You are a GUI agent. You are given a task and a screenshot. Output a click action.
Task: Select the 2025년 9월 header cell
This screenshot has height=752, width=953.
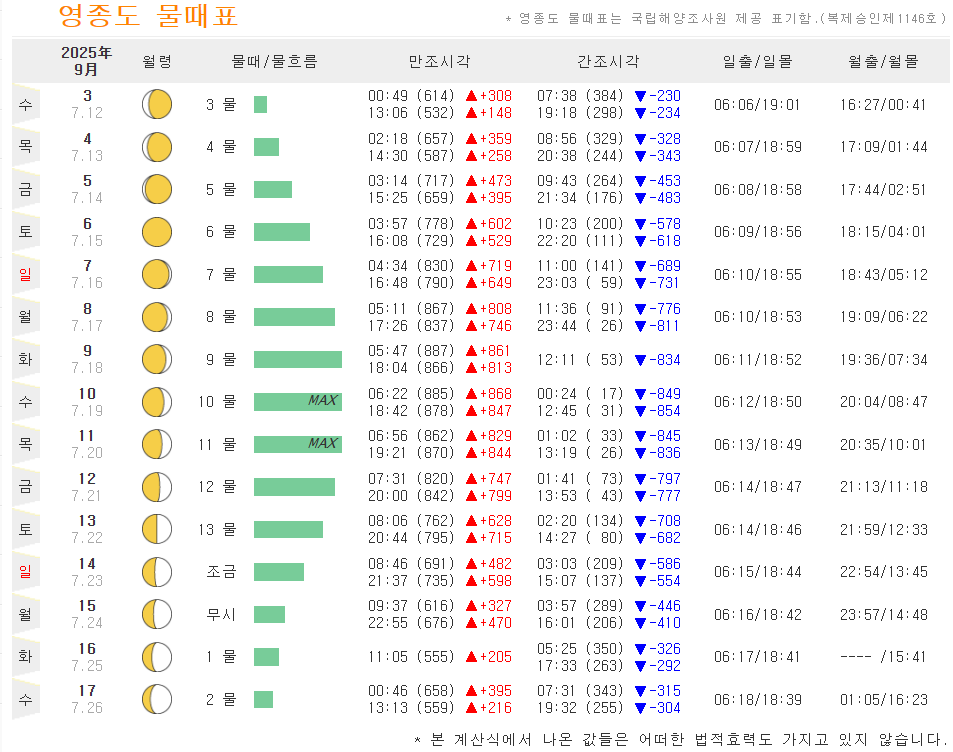78,60
